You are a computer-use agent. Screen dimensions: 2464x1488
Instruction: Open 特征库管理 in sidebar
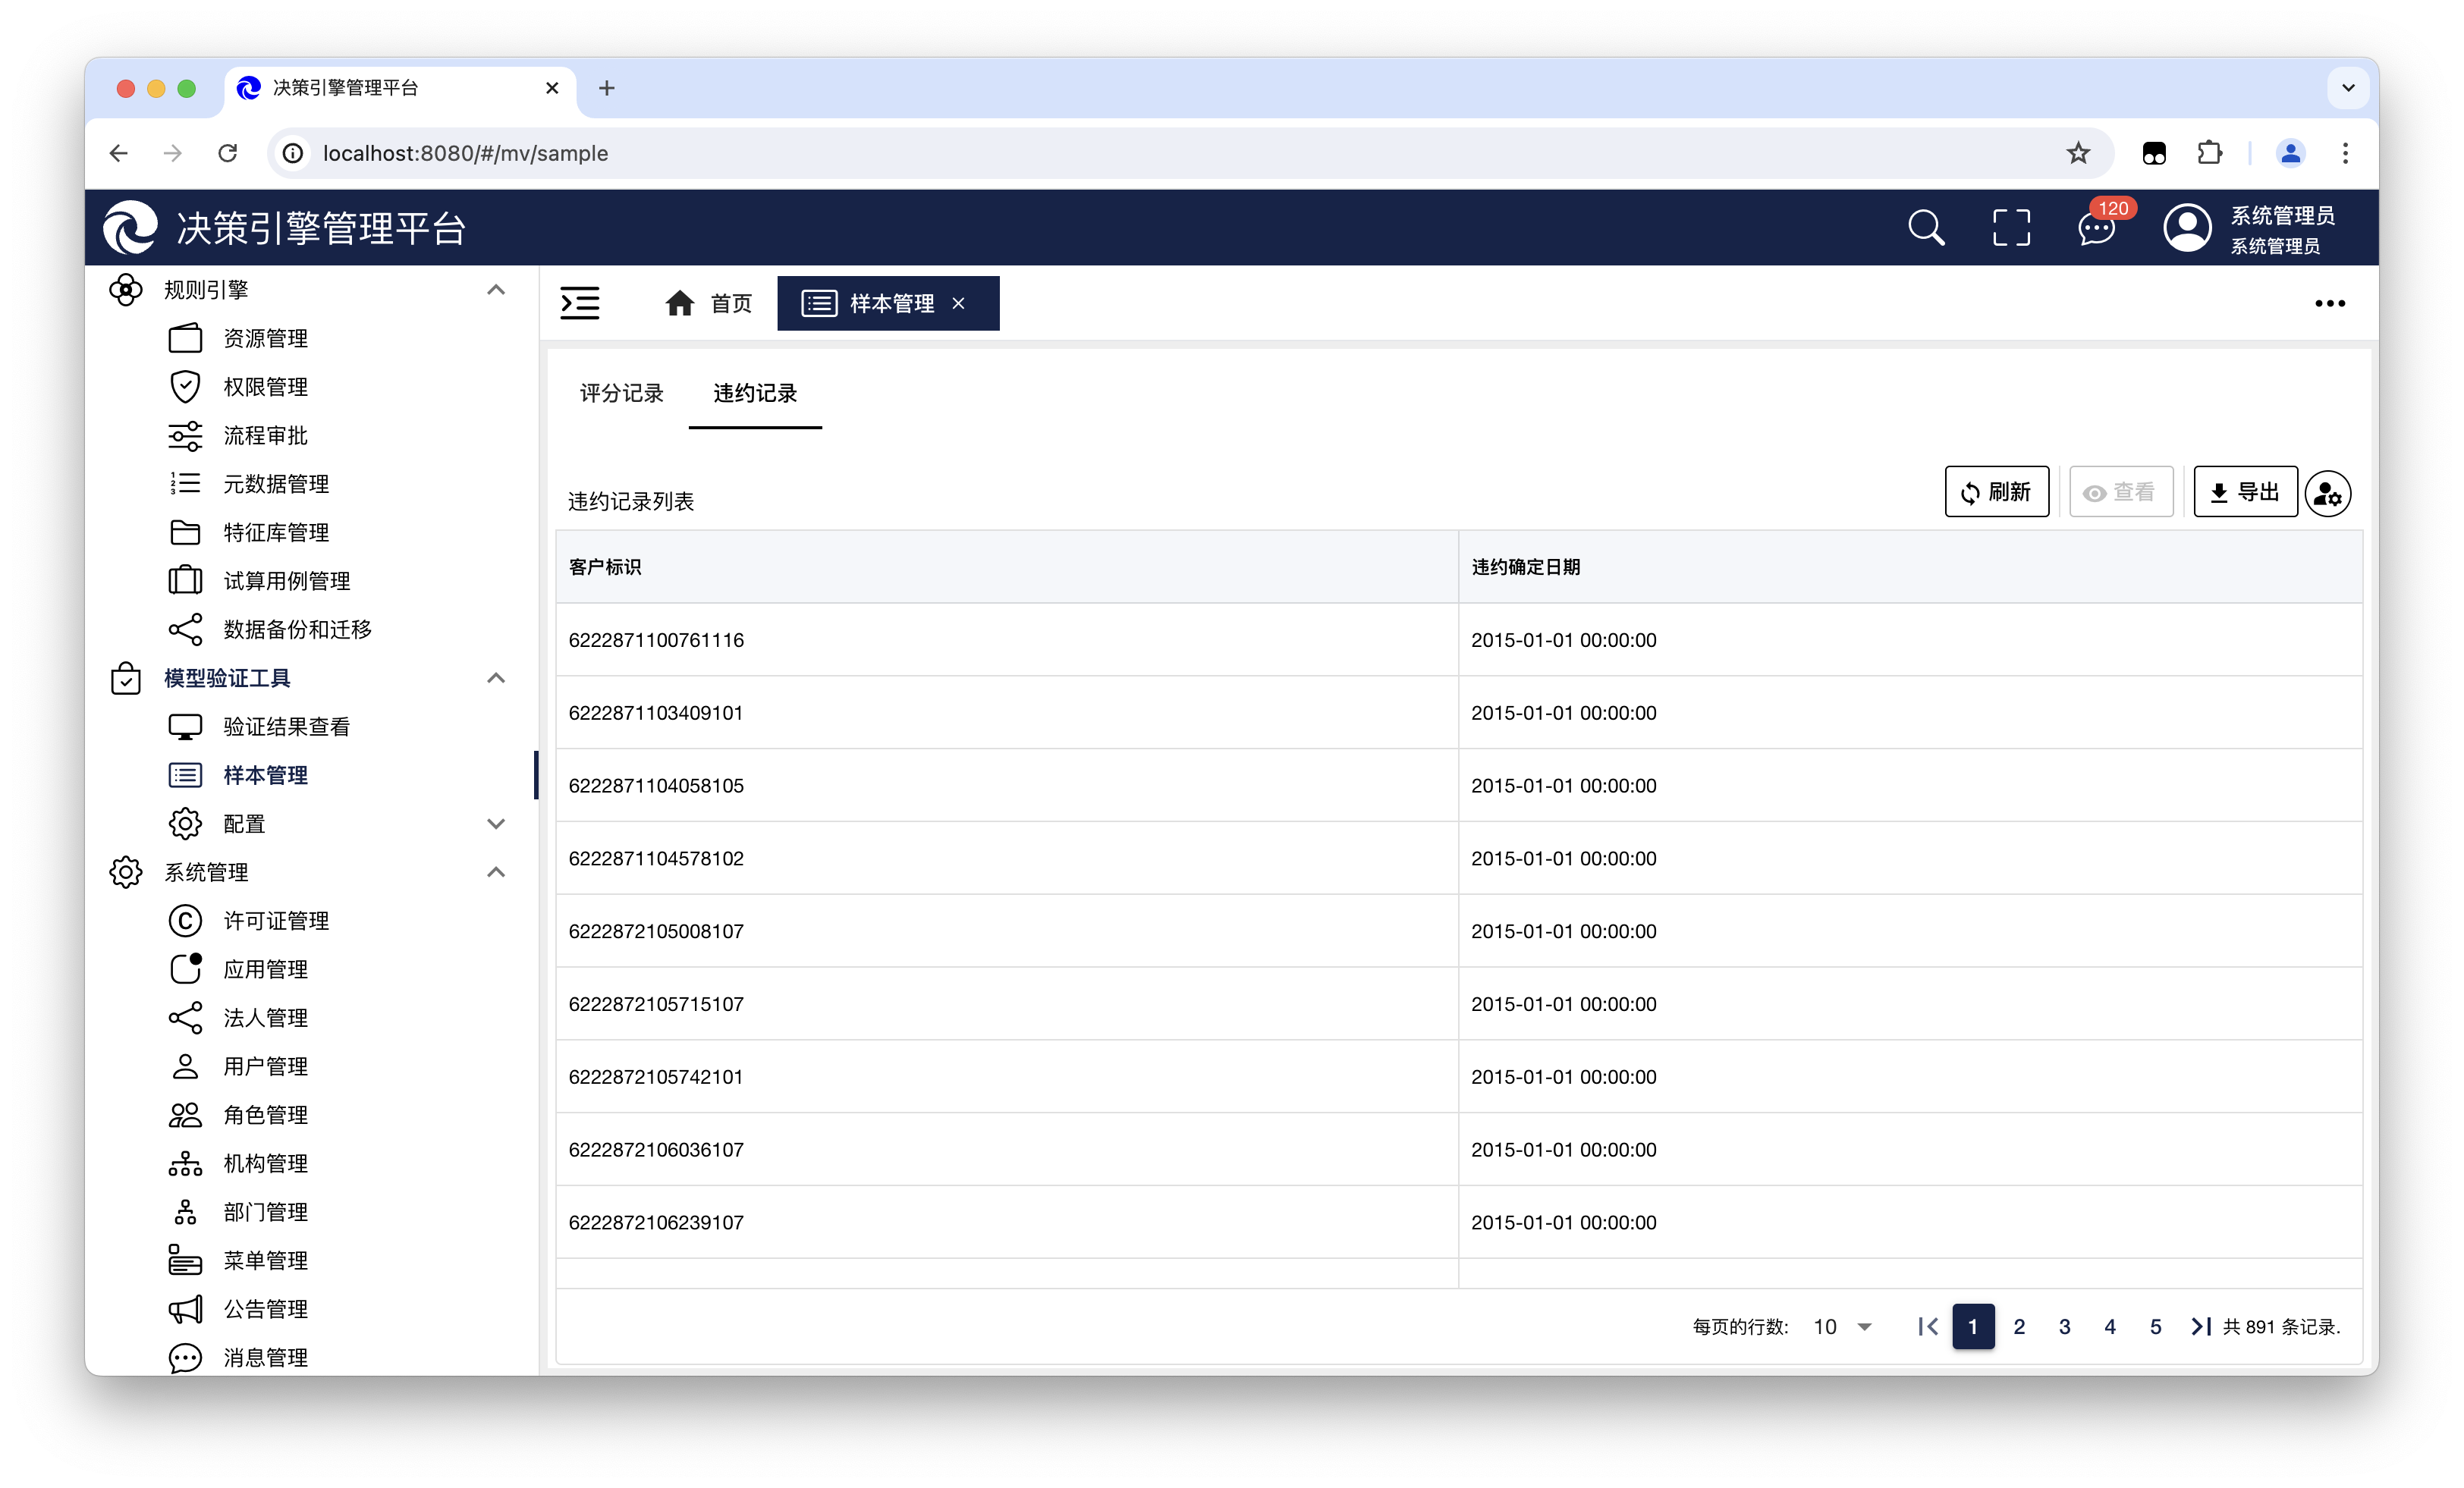click(x=276, y=532)
